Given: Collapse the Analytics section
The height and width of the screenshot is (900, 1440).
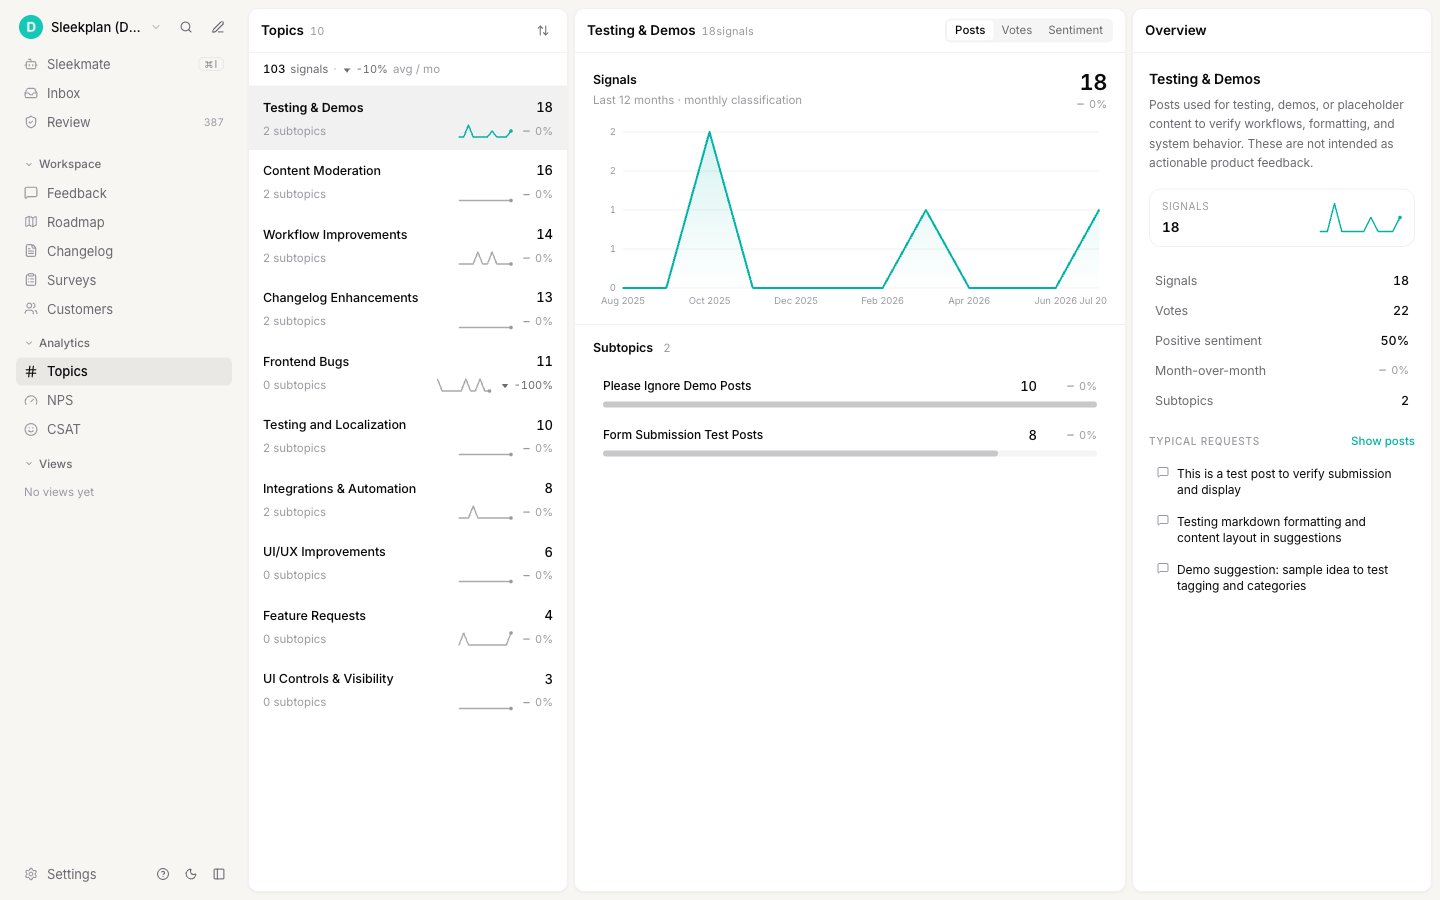Looking at the screenshot, I should click(x=57, y=343).
